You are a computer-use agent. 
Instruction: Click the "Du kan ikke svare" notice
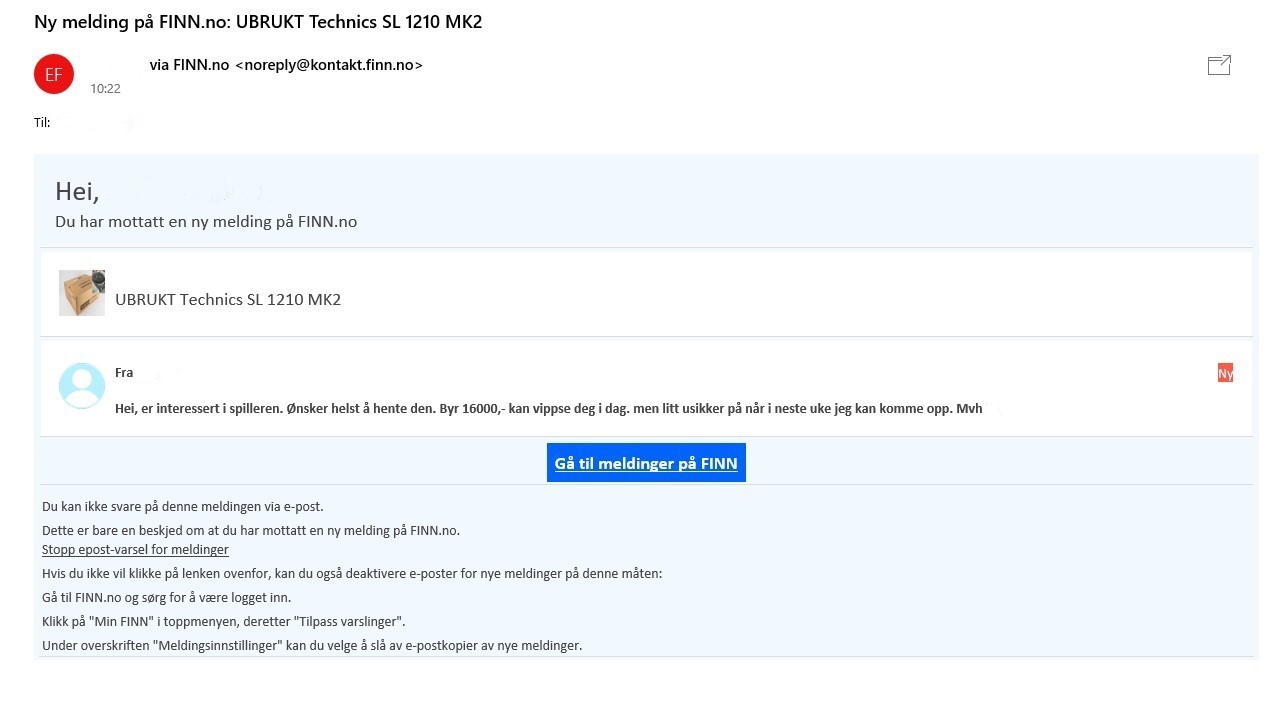[x=183, y=506]
